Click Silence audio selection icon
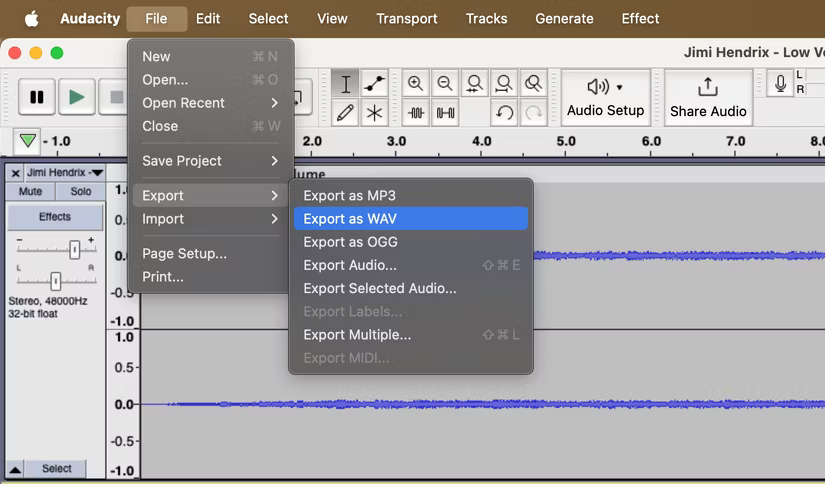Screen dimensions: 825x484 pyautogui.click(x=445, y=113)
